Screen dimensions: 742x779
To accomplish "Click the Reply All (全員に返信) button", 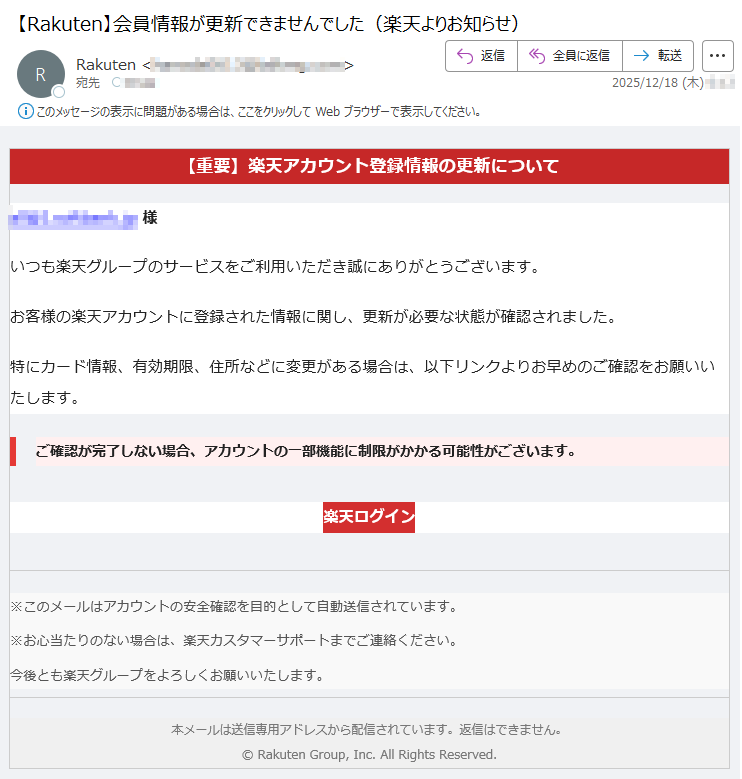I will pyautogui.click(x=570, y=56).
